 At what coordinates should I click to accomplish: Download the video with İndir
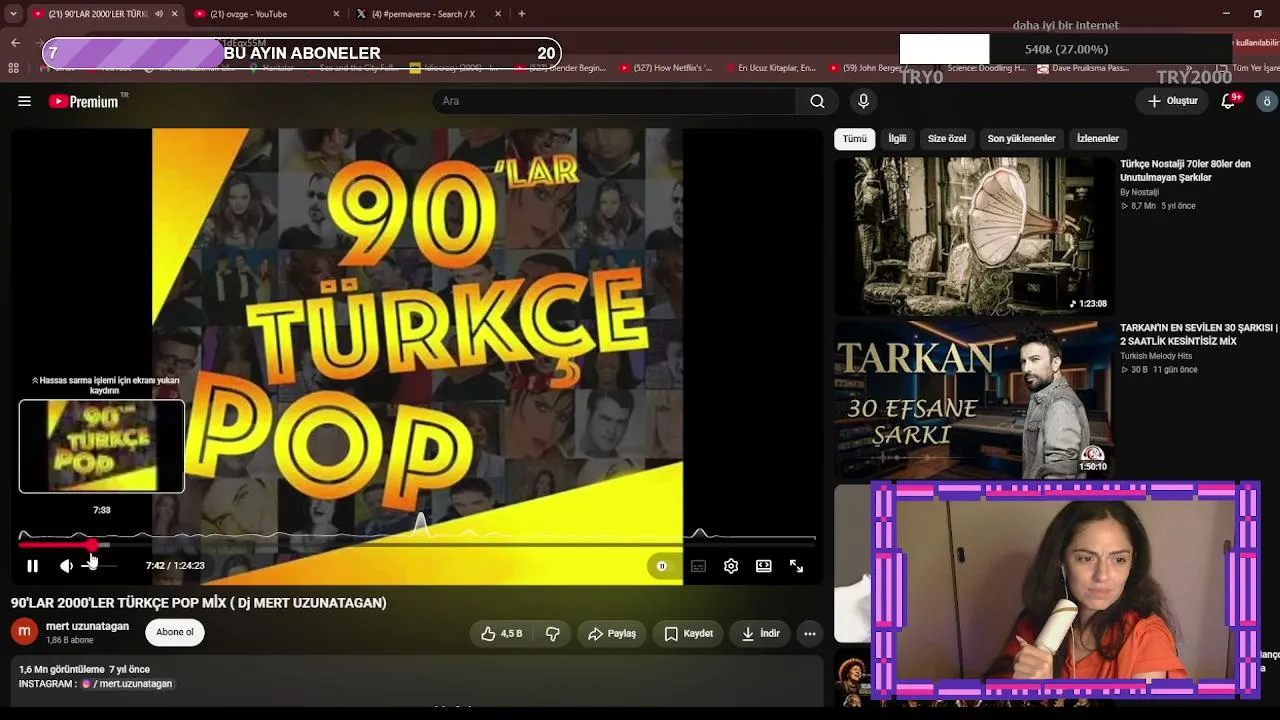click(760, 633)
